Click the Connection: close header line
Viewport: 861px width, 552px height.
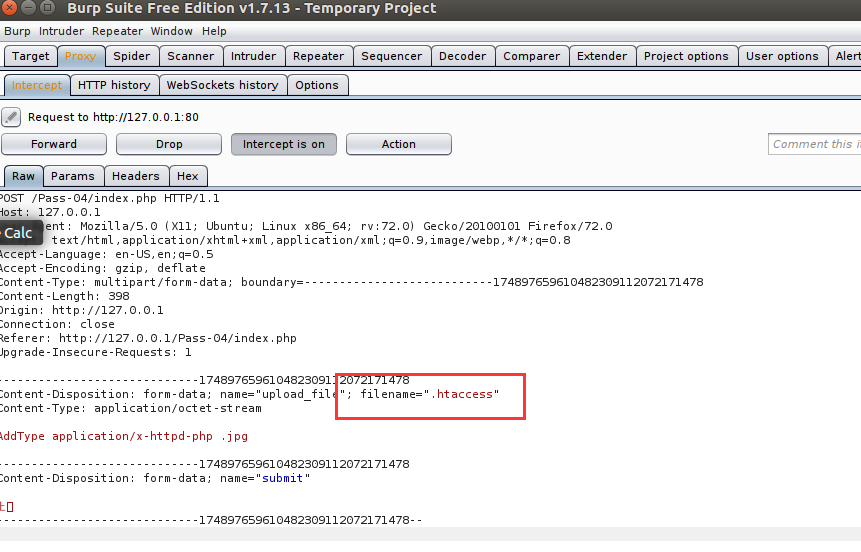pyautogui.click(x=57, y=325)
